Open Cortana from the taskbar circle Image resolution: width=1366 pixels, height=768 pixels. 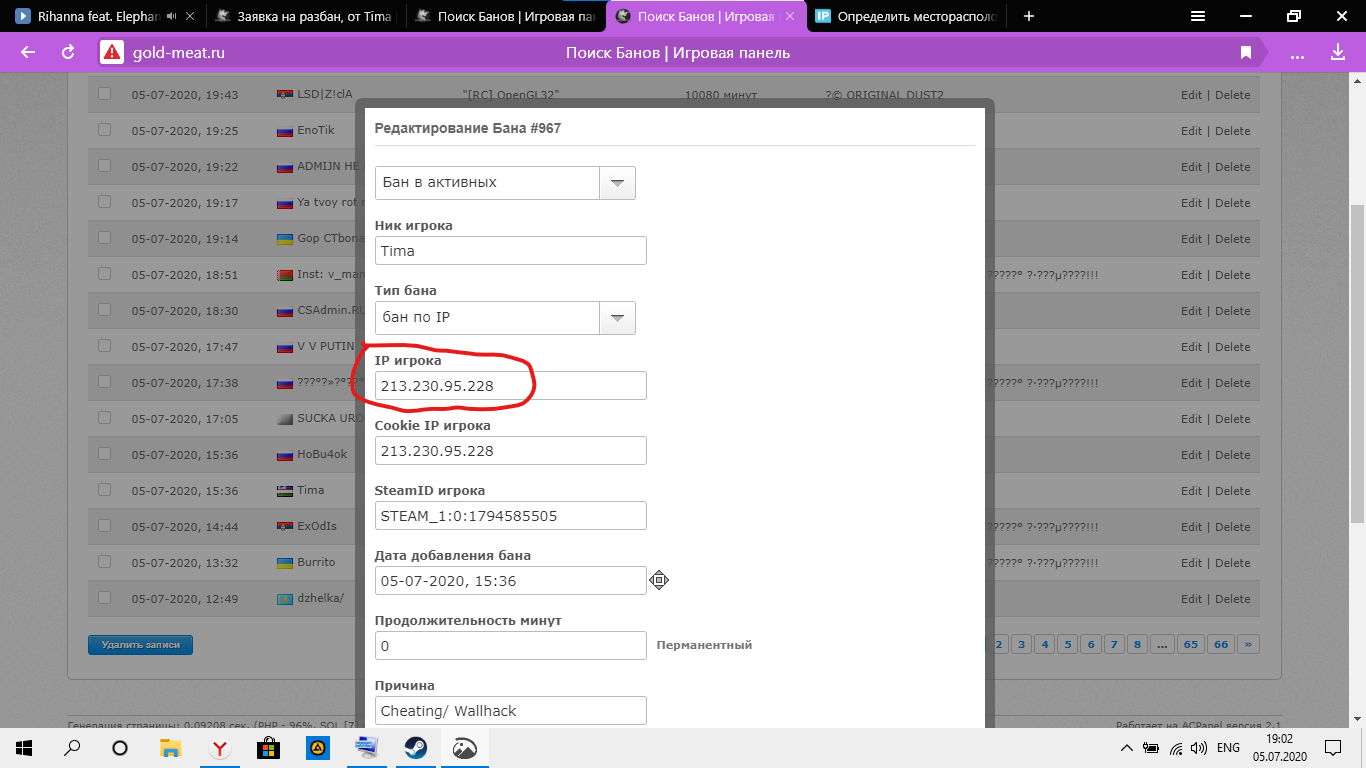coord(120,747)
